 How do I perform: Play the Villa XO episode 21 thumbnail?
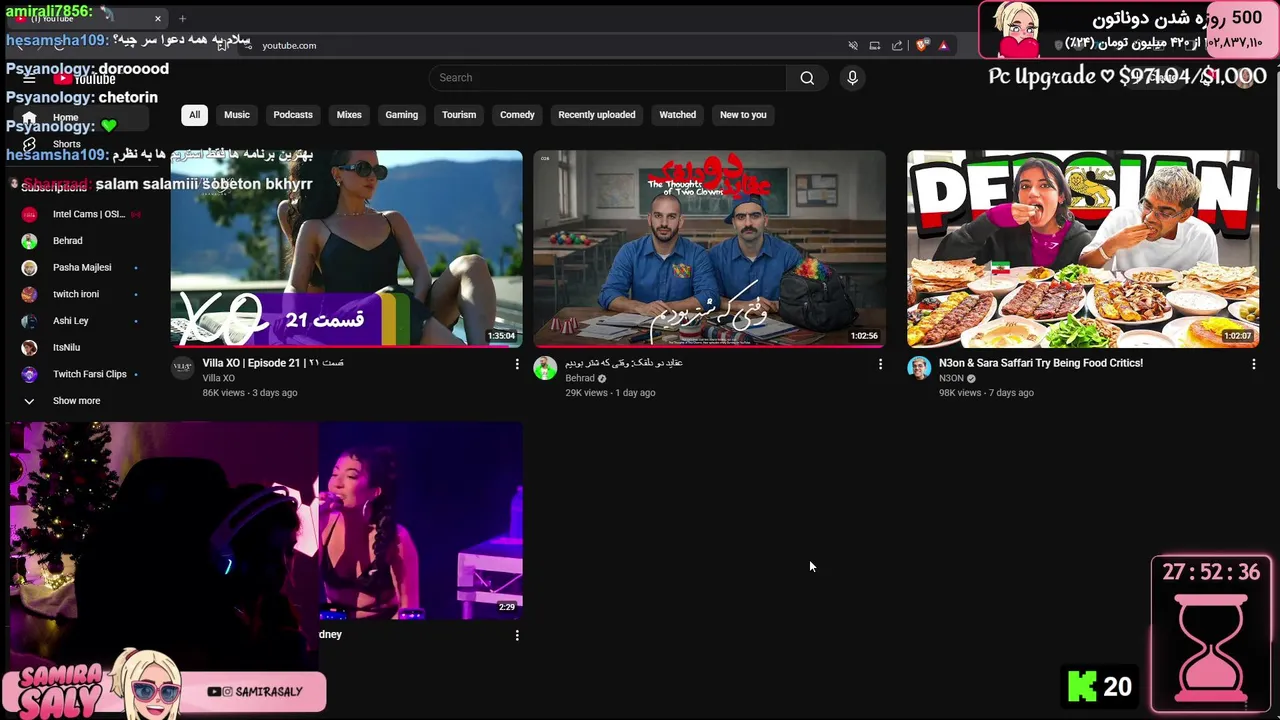point(346,248)
